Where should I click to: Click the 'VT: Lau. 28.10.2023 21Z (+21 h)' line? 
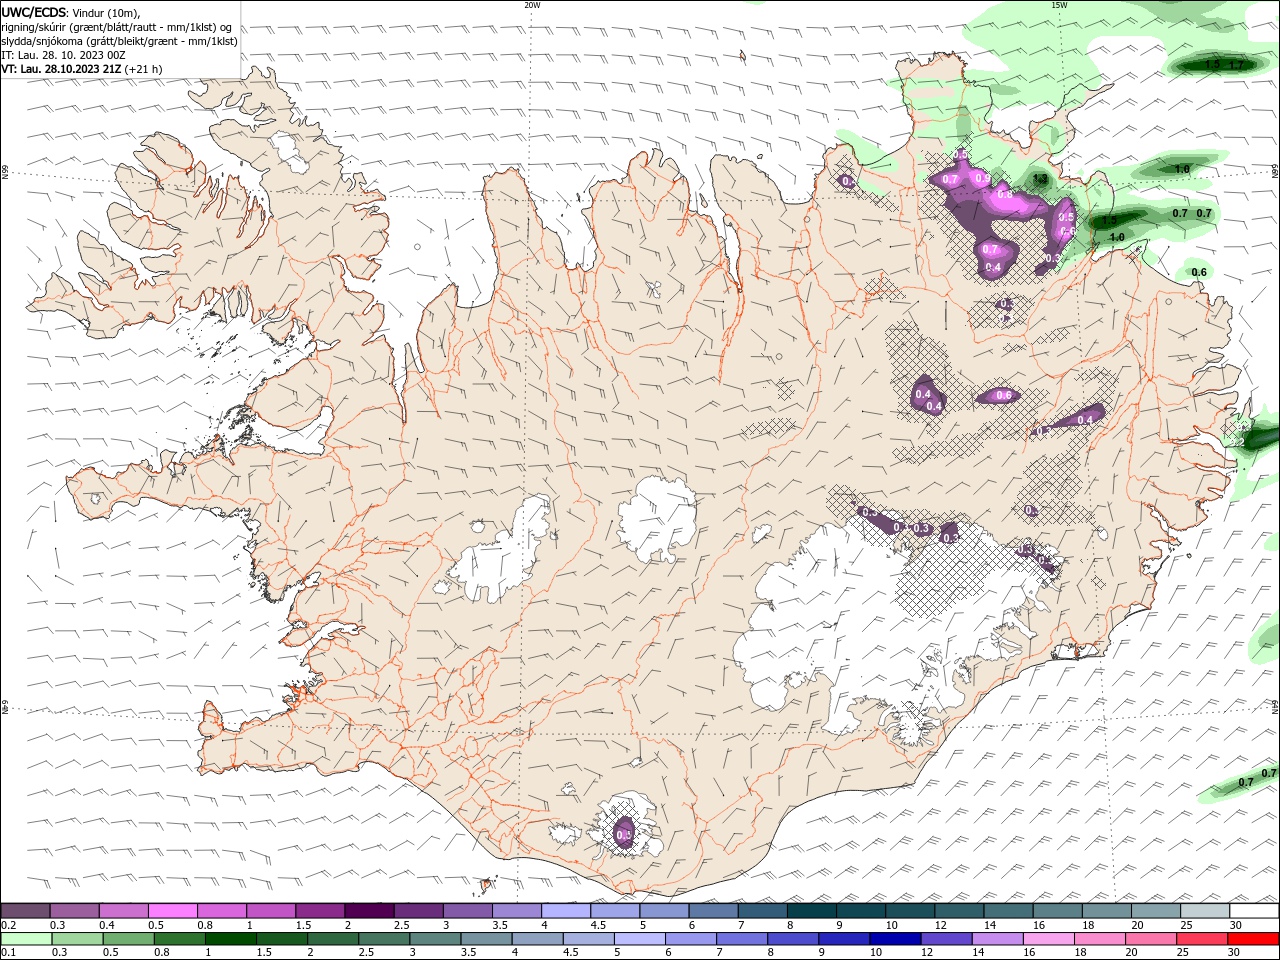(82, 69)
